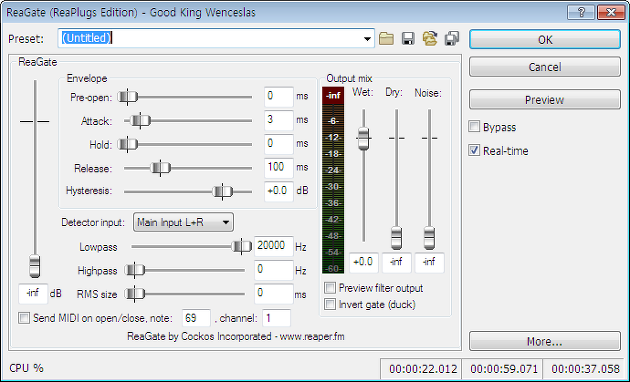Screen dimensions: 630x382
Task: Enable Preview filter output checkbox
Action: tap(330, 288)
